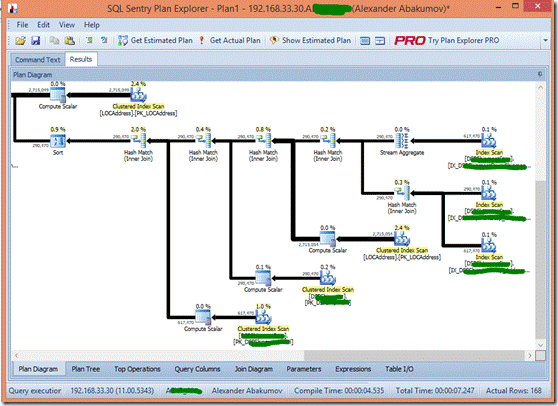The image size is (558, 406).
Task: Open the toolbar overflow dropdown arrow
Action: click(x=545, y=41)
